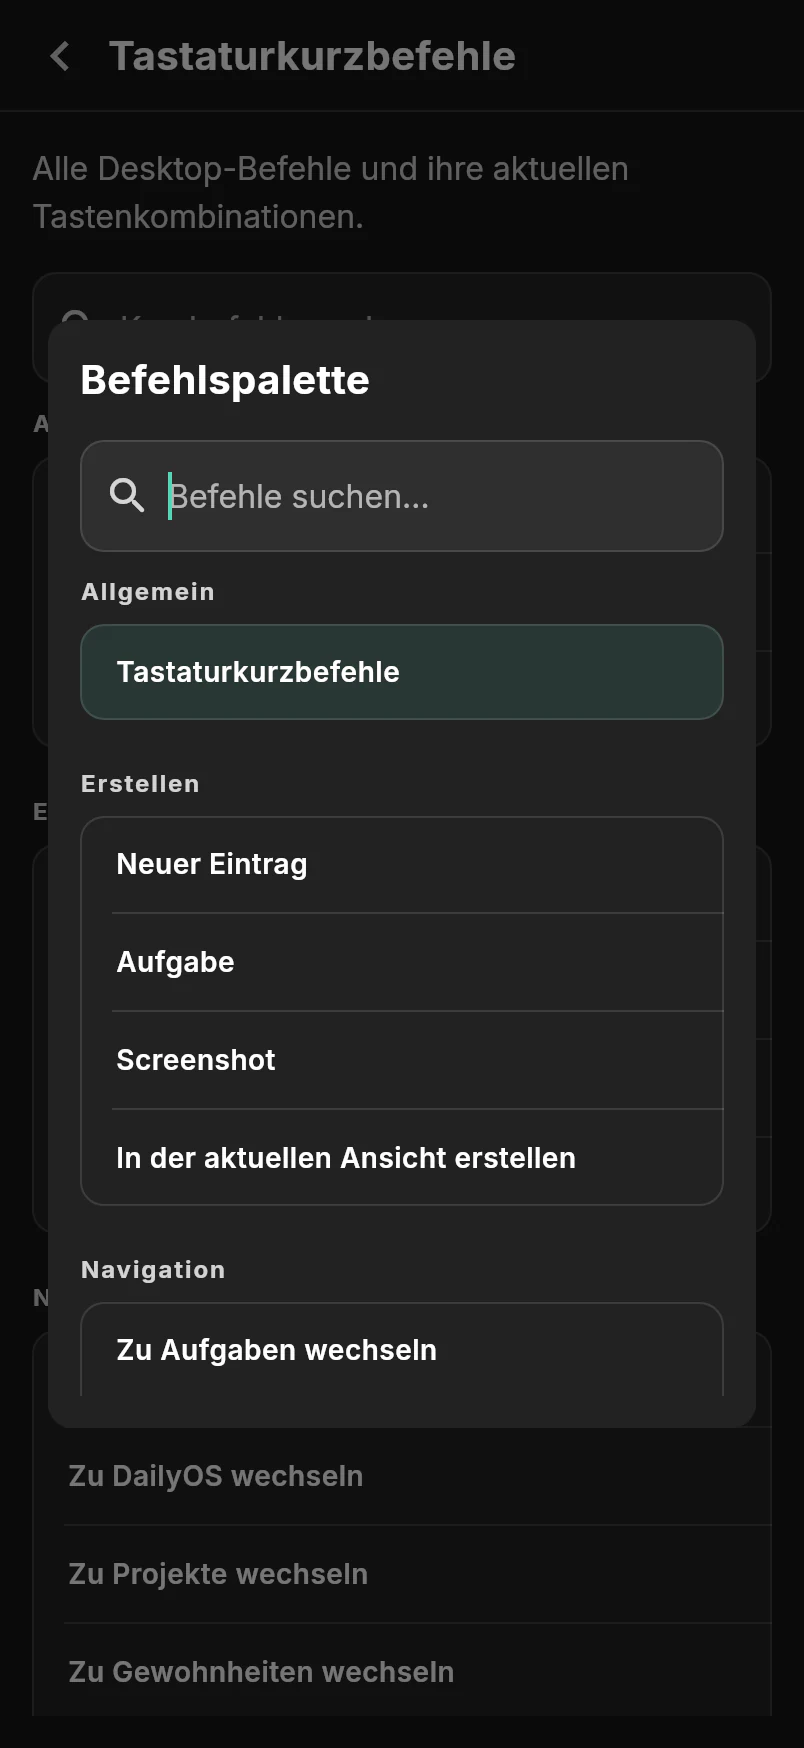The height and width of the screenshot is (1748, 804).
Task: Click the "Tastaturkurzbefehle" page title in the header
Action: click(312, 56)
